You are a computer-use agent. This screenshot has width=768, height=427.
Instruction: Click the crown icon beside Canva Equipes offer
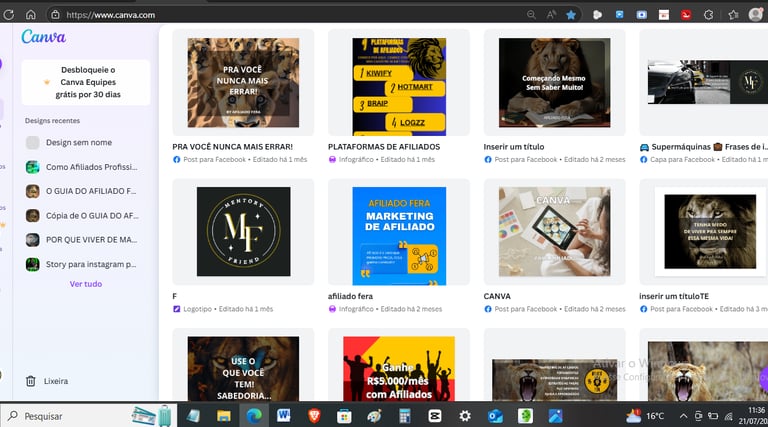pos(47,82)
